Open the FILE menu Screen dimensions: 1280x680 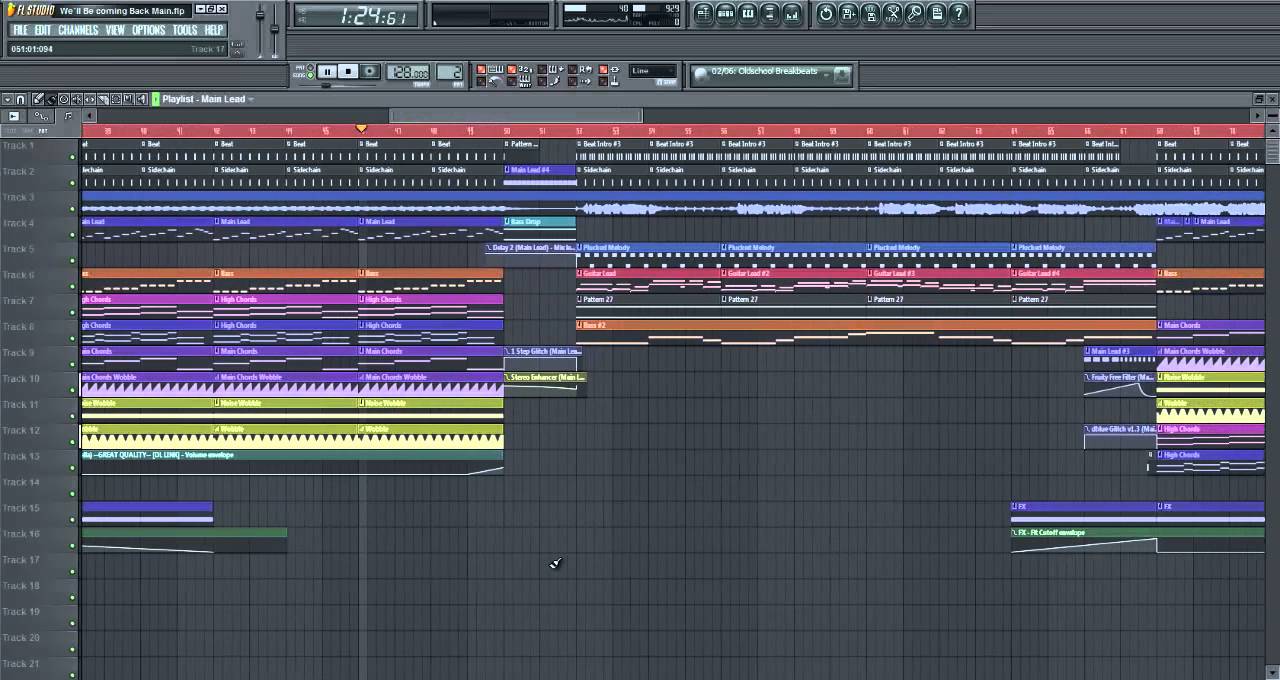point(20,30)
